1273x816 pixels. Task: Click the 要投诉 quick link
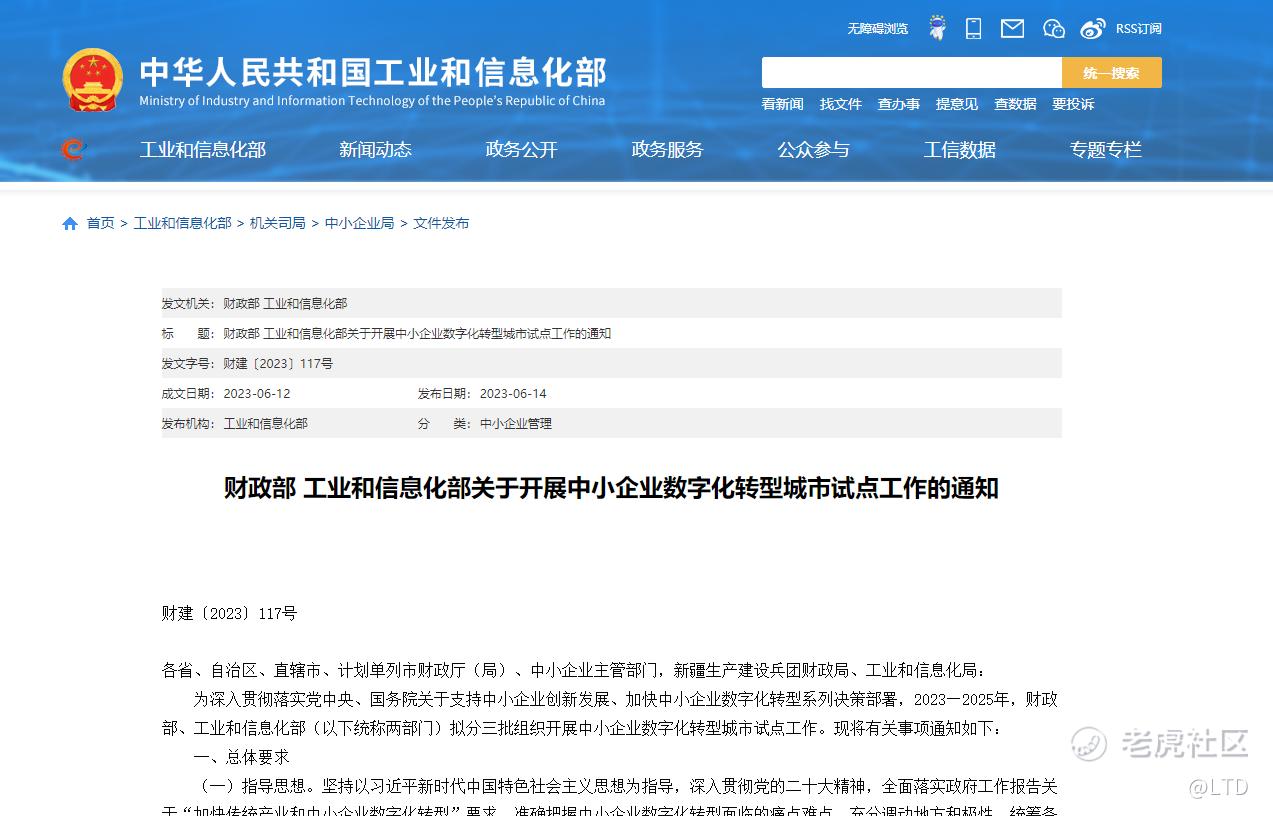[x=1073, y=104]
